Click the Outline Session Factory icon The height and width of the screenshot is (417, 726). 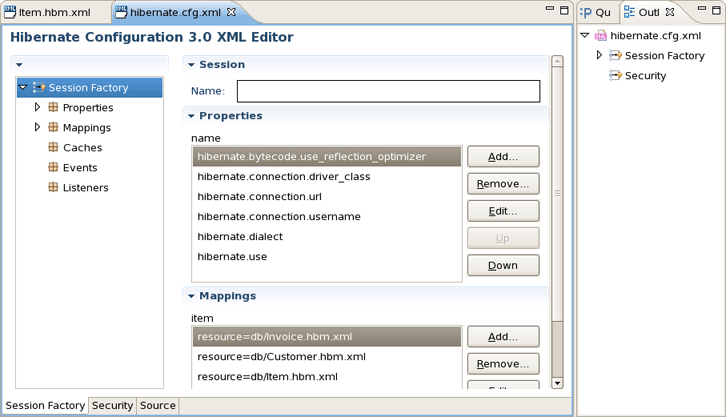[x=615, y=56]
